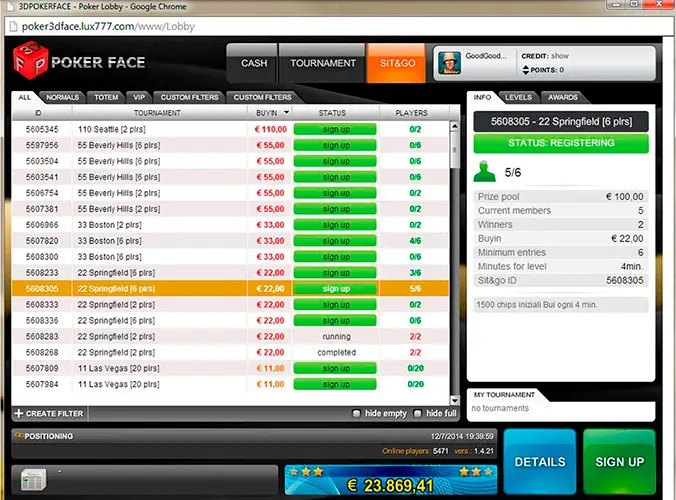The width and height of the screenshot is (676, 500).
Task: Open the VIP filter tab
Action: tap(139, 97)
